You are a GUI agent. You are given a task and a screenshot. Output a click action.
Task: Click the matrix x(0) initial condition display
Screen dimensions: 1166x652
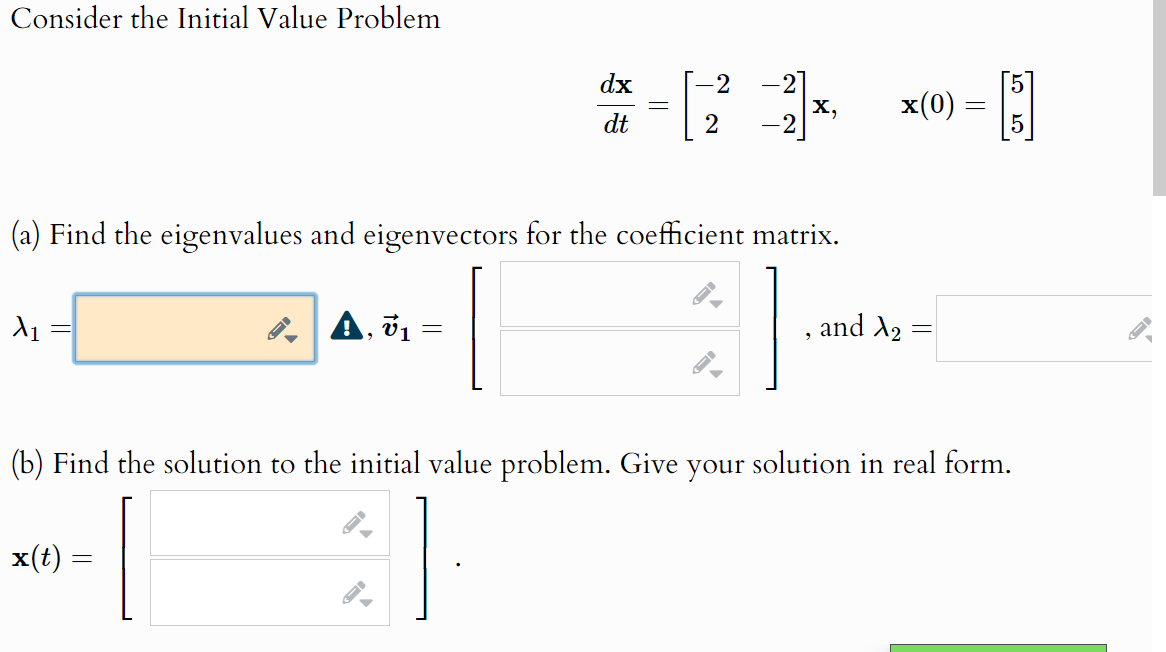tap(1019, 104)
